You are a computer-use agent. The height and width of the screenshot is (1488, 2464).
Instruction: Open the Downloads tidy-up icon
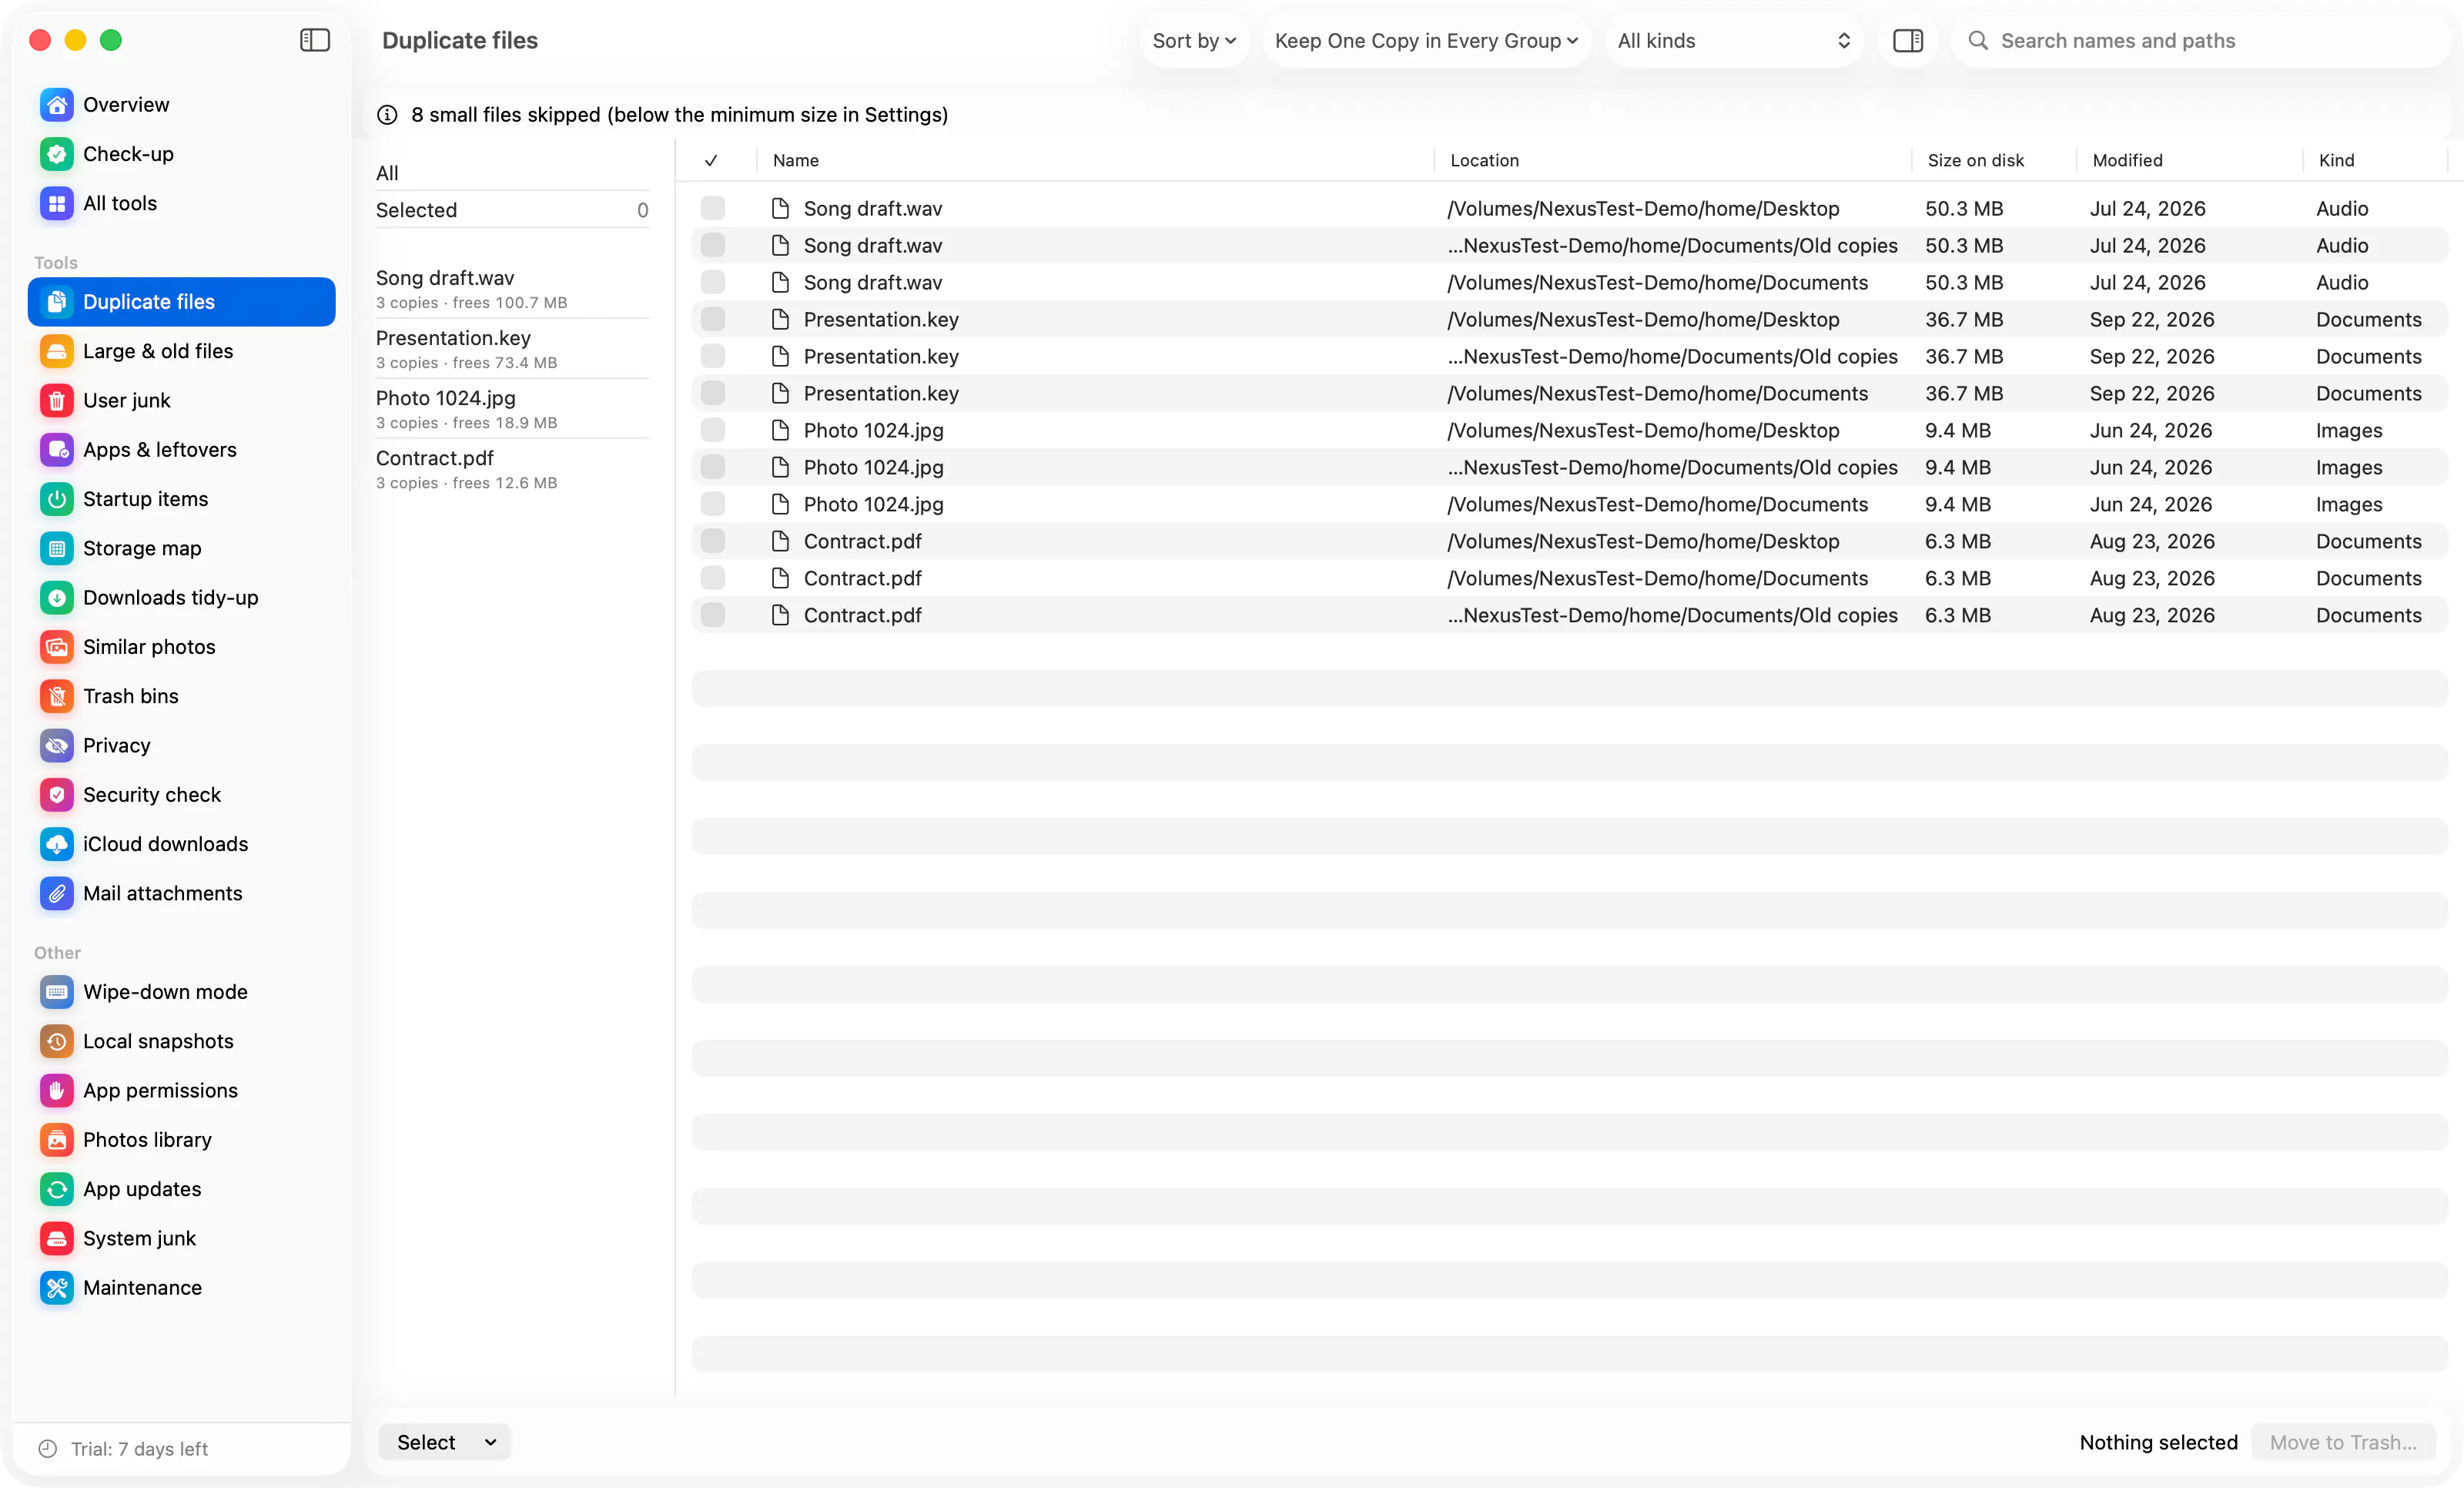(57, 597)
